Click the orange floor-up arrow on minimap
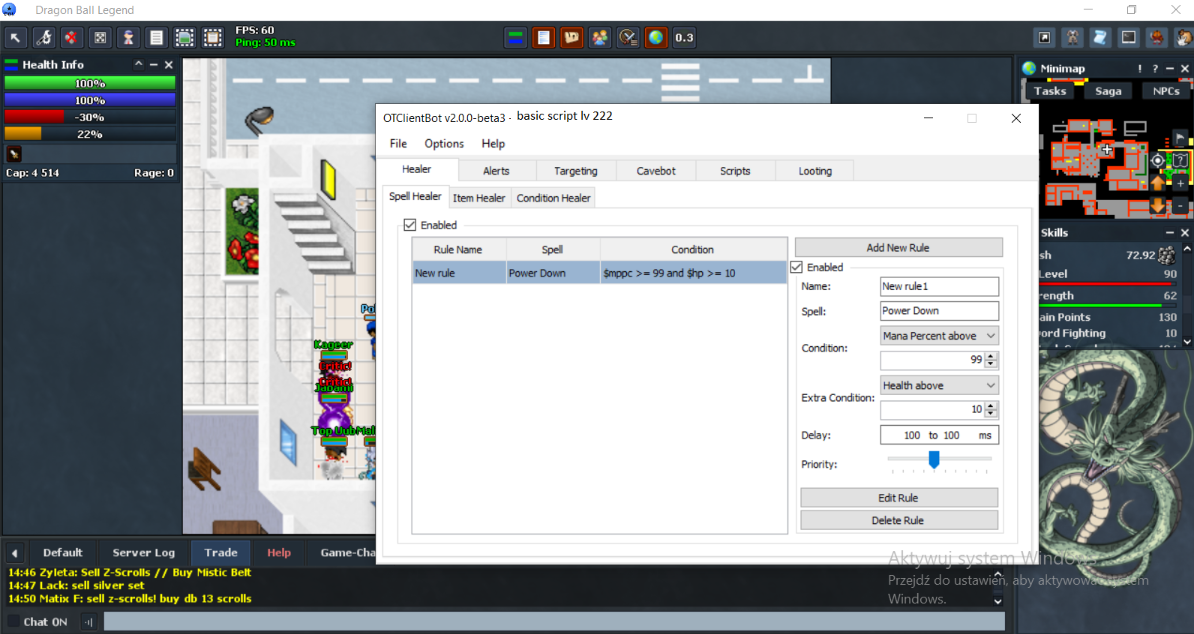This screenshot has height=634, width=1194. tap(1158, 183)
